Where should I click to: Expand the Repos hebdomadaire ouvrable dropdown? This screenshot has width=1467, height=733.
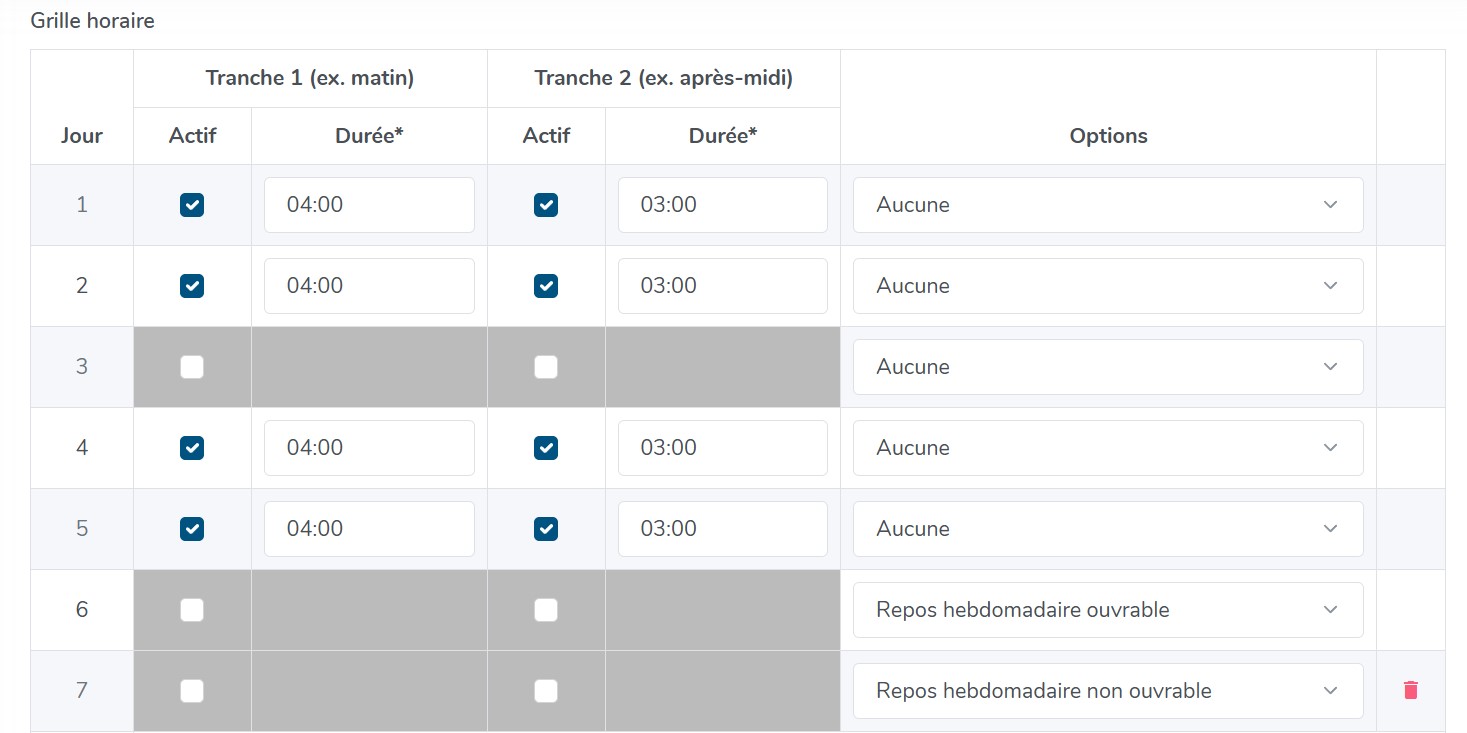point(1107,610)
